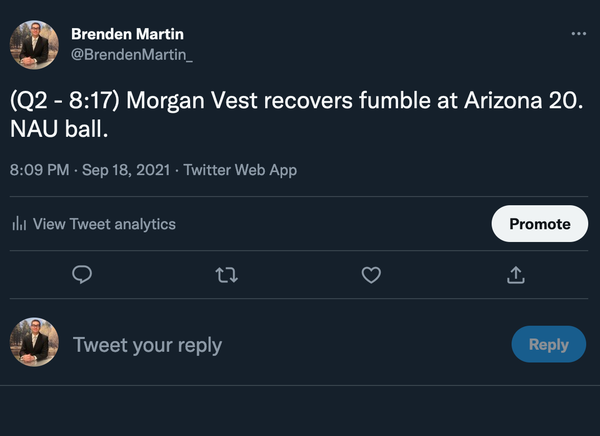The height and width of the screenshot is (436, 600).
Task: Click the analytics bar chart icon
Action: [x=19, y=224]
